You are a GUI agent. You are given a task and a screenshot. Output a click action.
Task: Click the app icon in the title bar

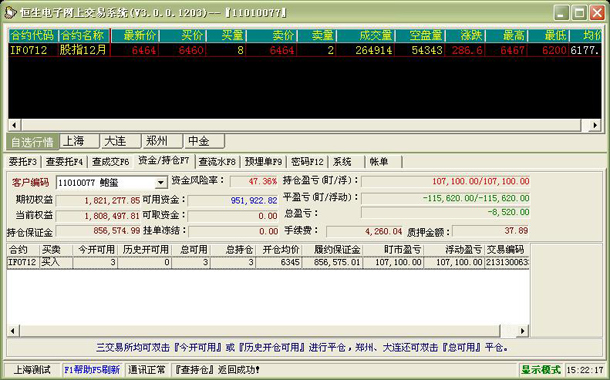point(10,12)
